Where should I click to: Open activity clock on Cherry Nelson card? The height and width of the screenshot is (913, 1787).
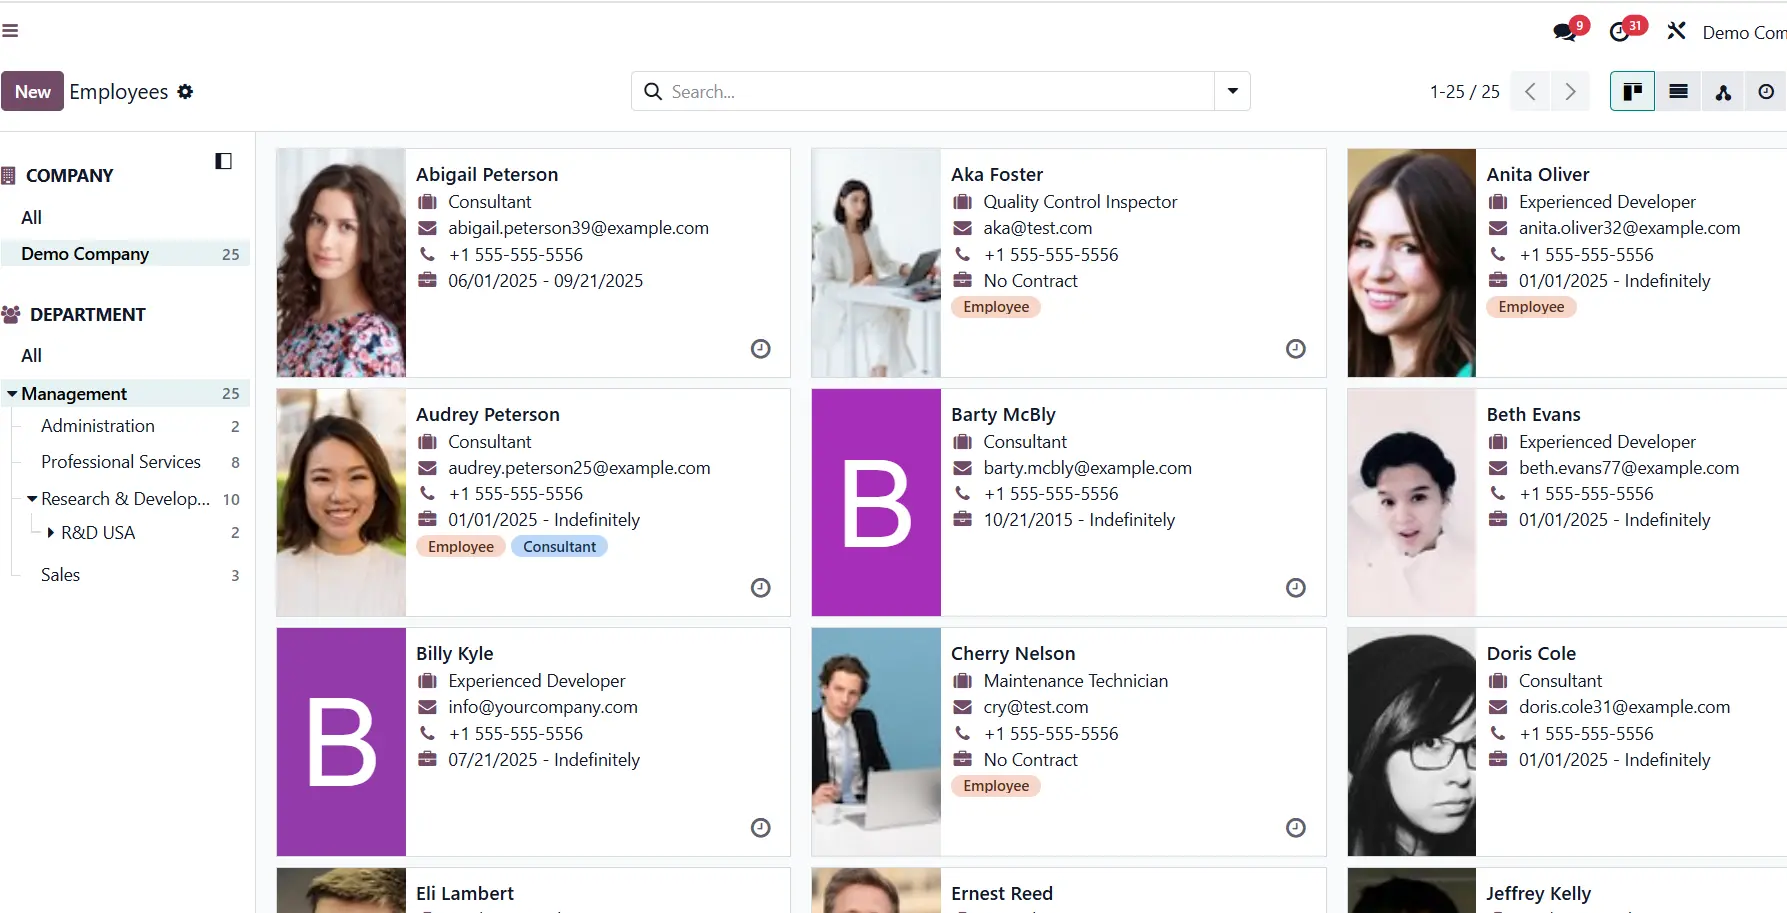tap(1296, 828)
